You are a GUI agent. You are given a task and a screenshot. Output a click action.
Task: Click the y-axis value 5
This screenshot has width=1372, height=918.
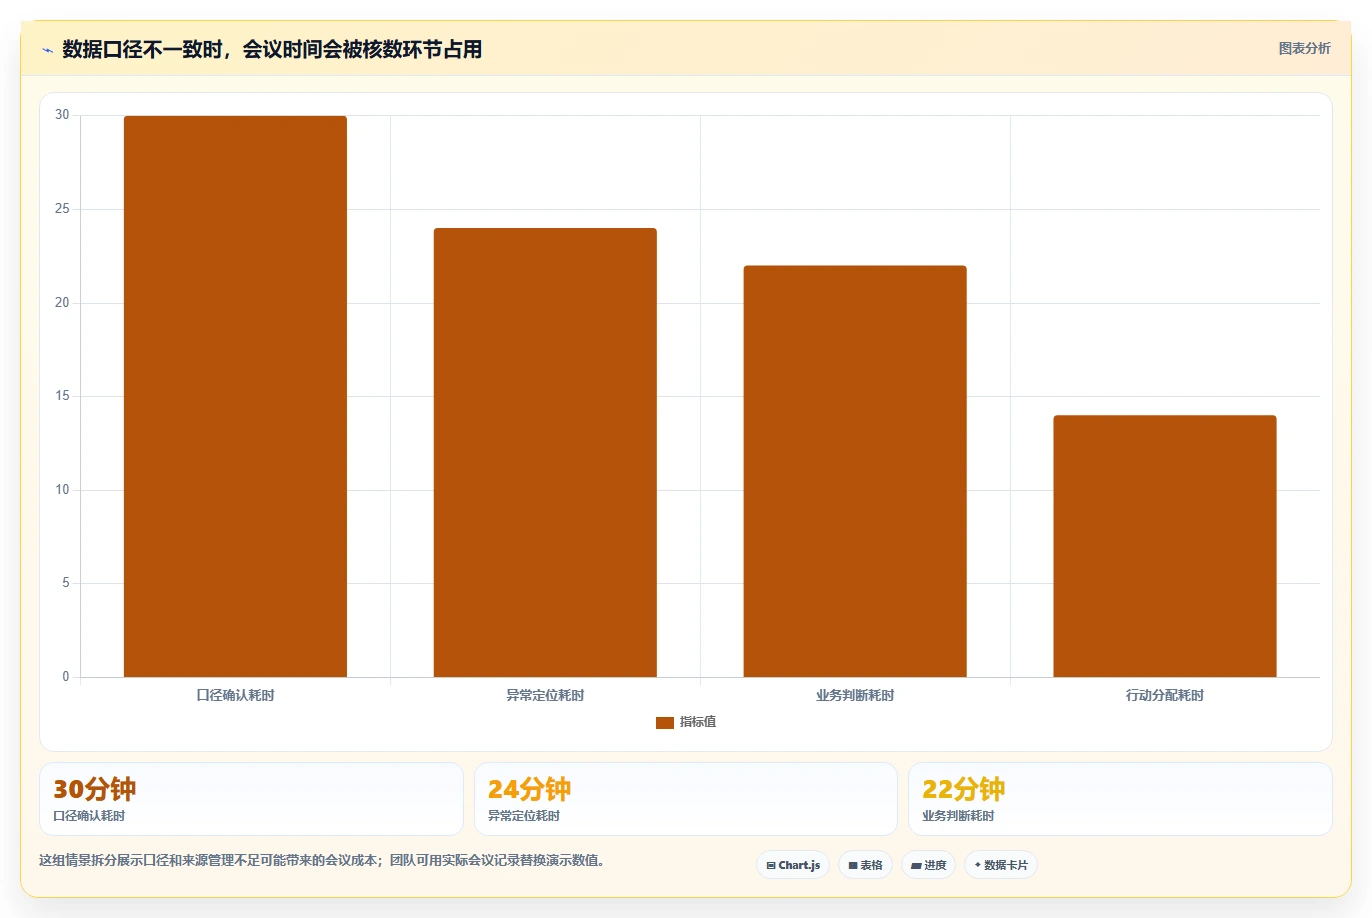(66, 583)
